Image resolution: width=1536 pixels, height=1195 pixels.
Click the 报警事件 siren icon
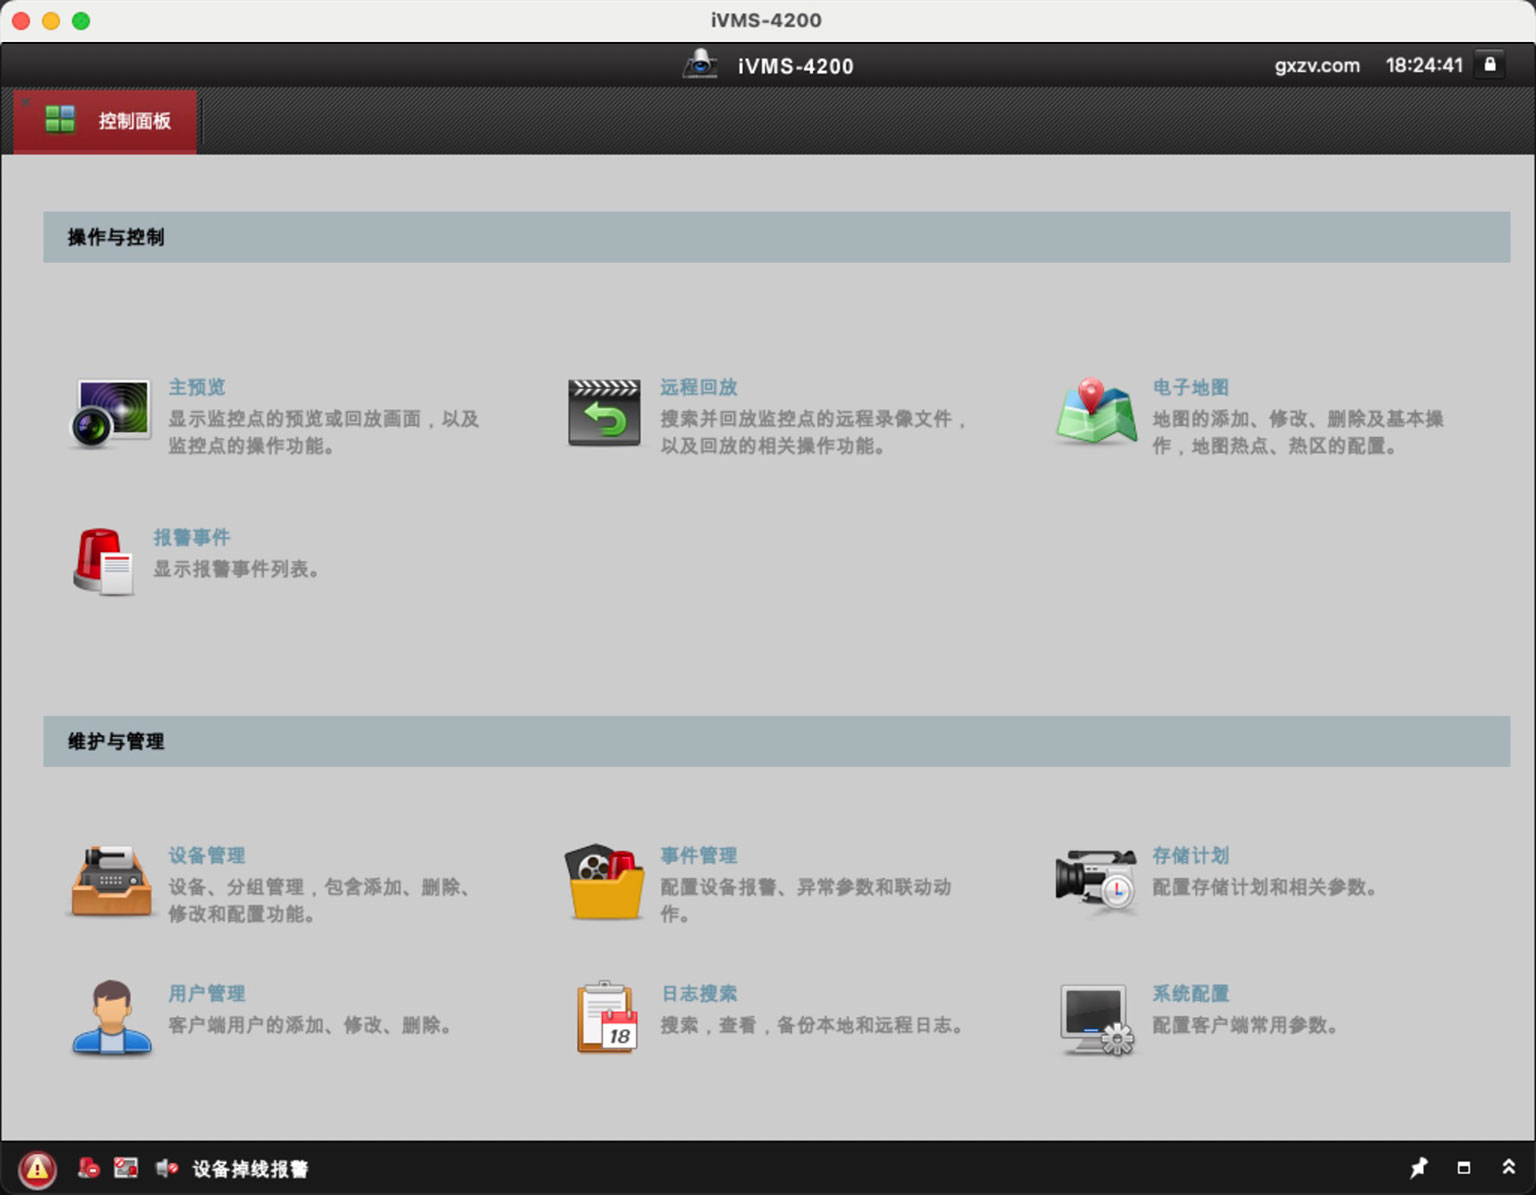click(x=102, y=560)
